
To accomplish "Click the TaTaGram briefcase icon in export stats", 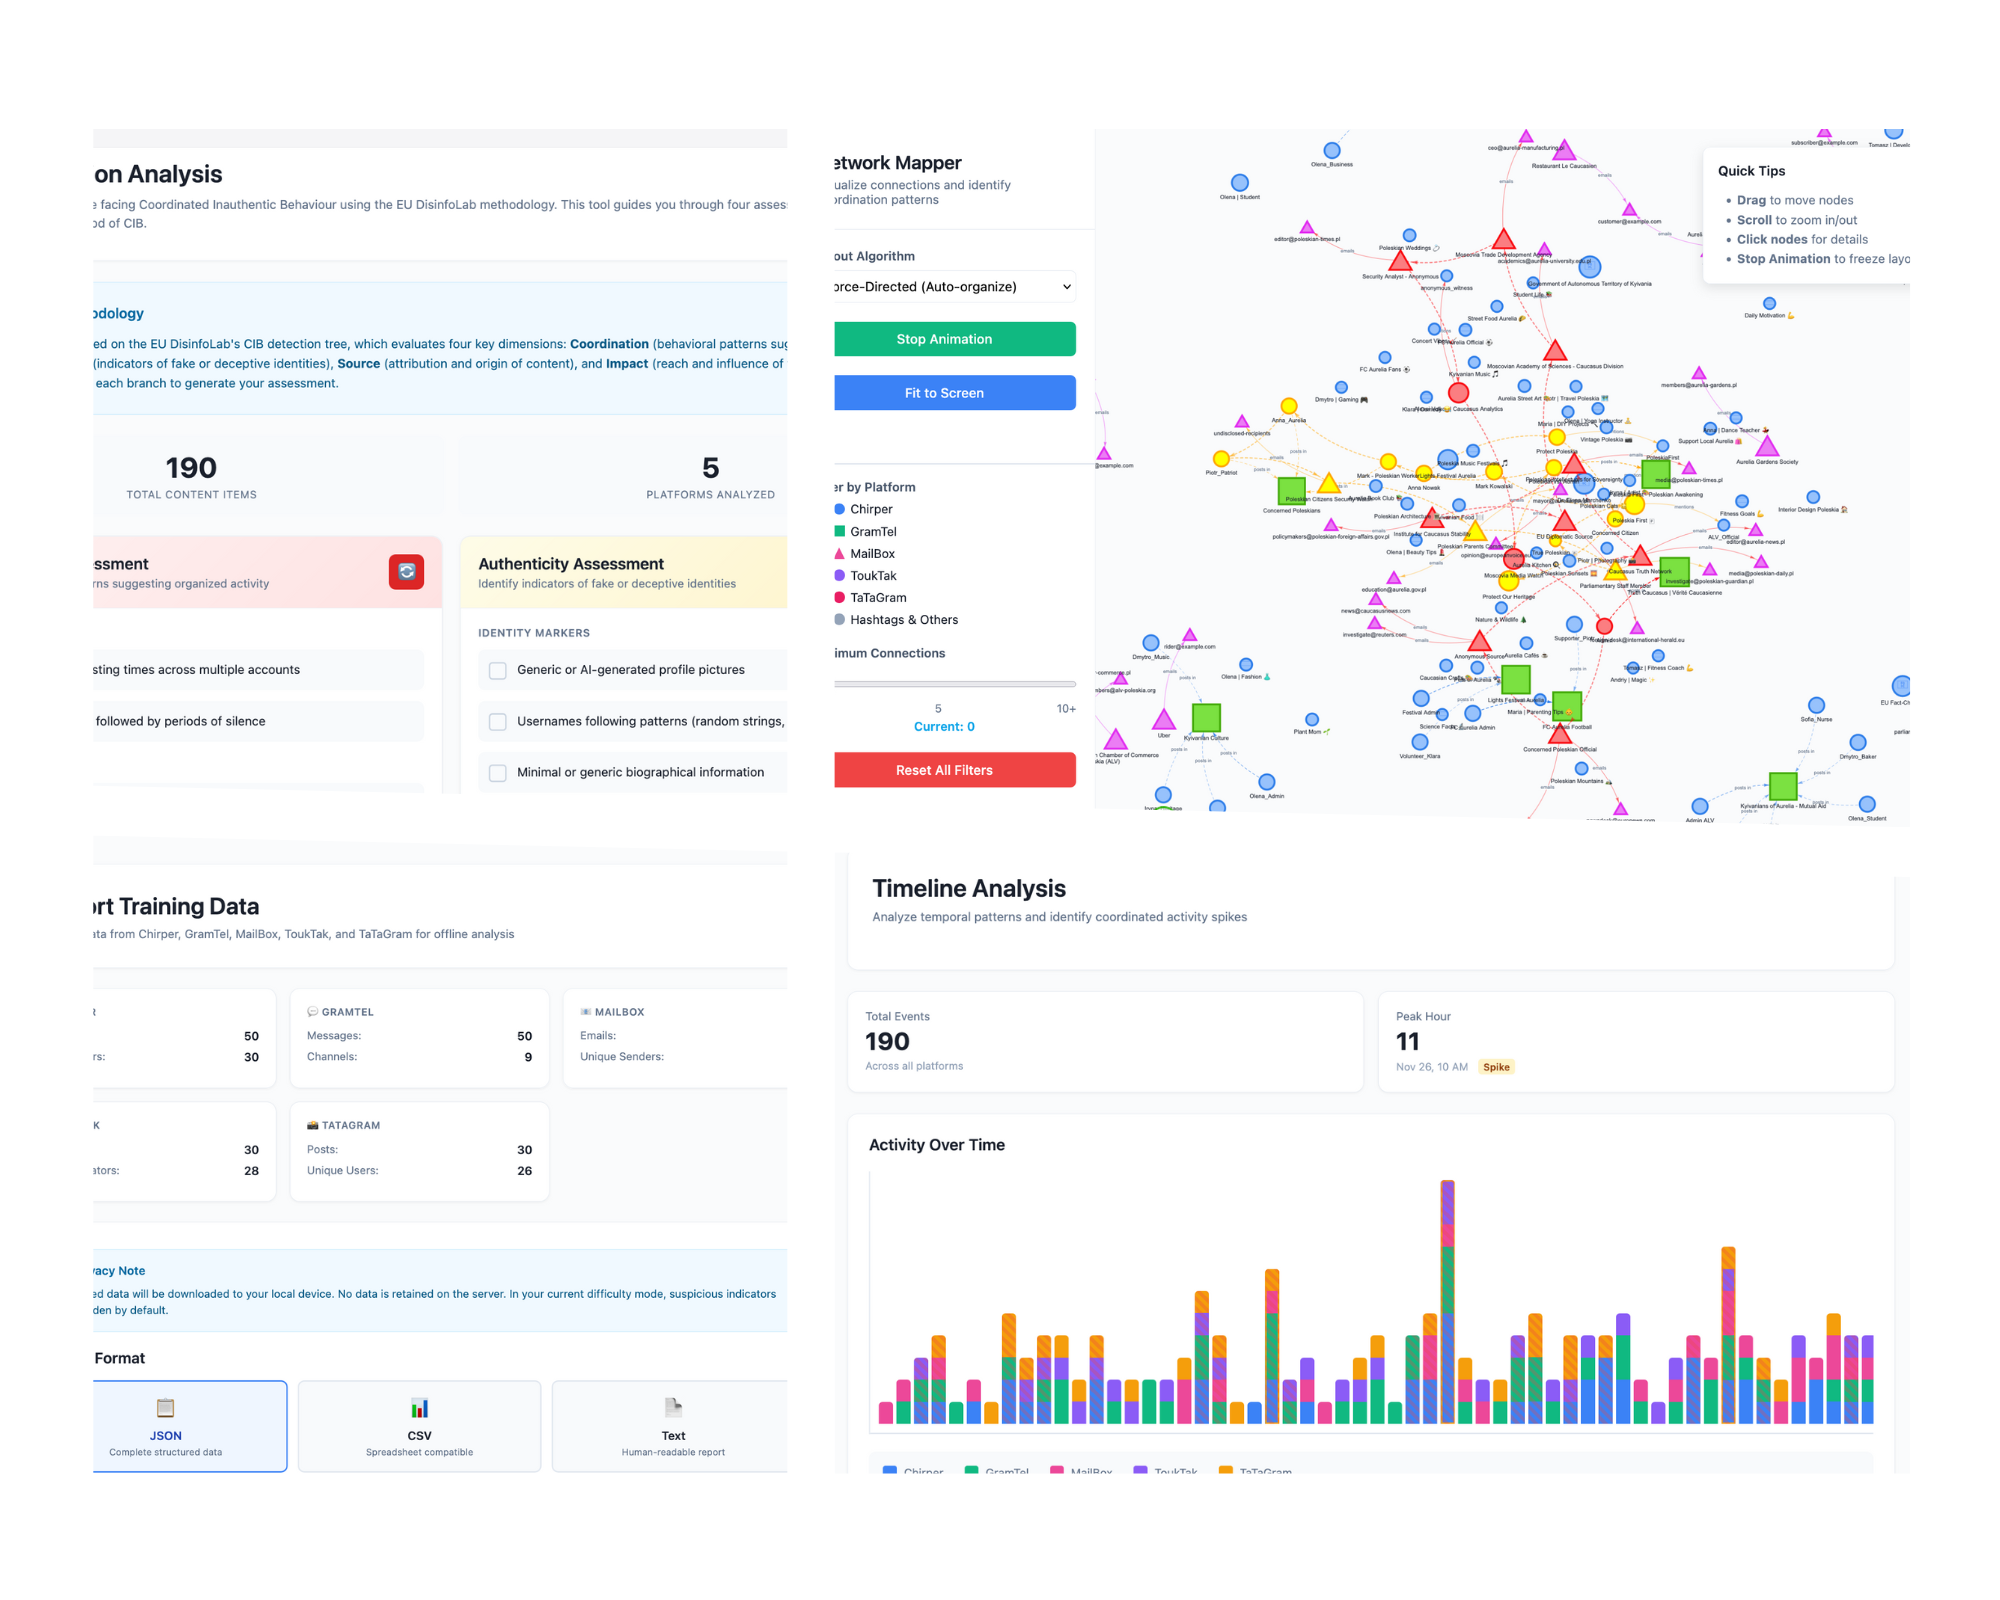I will pyautogui.click(x=313, y=1124).
